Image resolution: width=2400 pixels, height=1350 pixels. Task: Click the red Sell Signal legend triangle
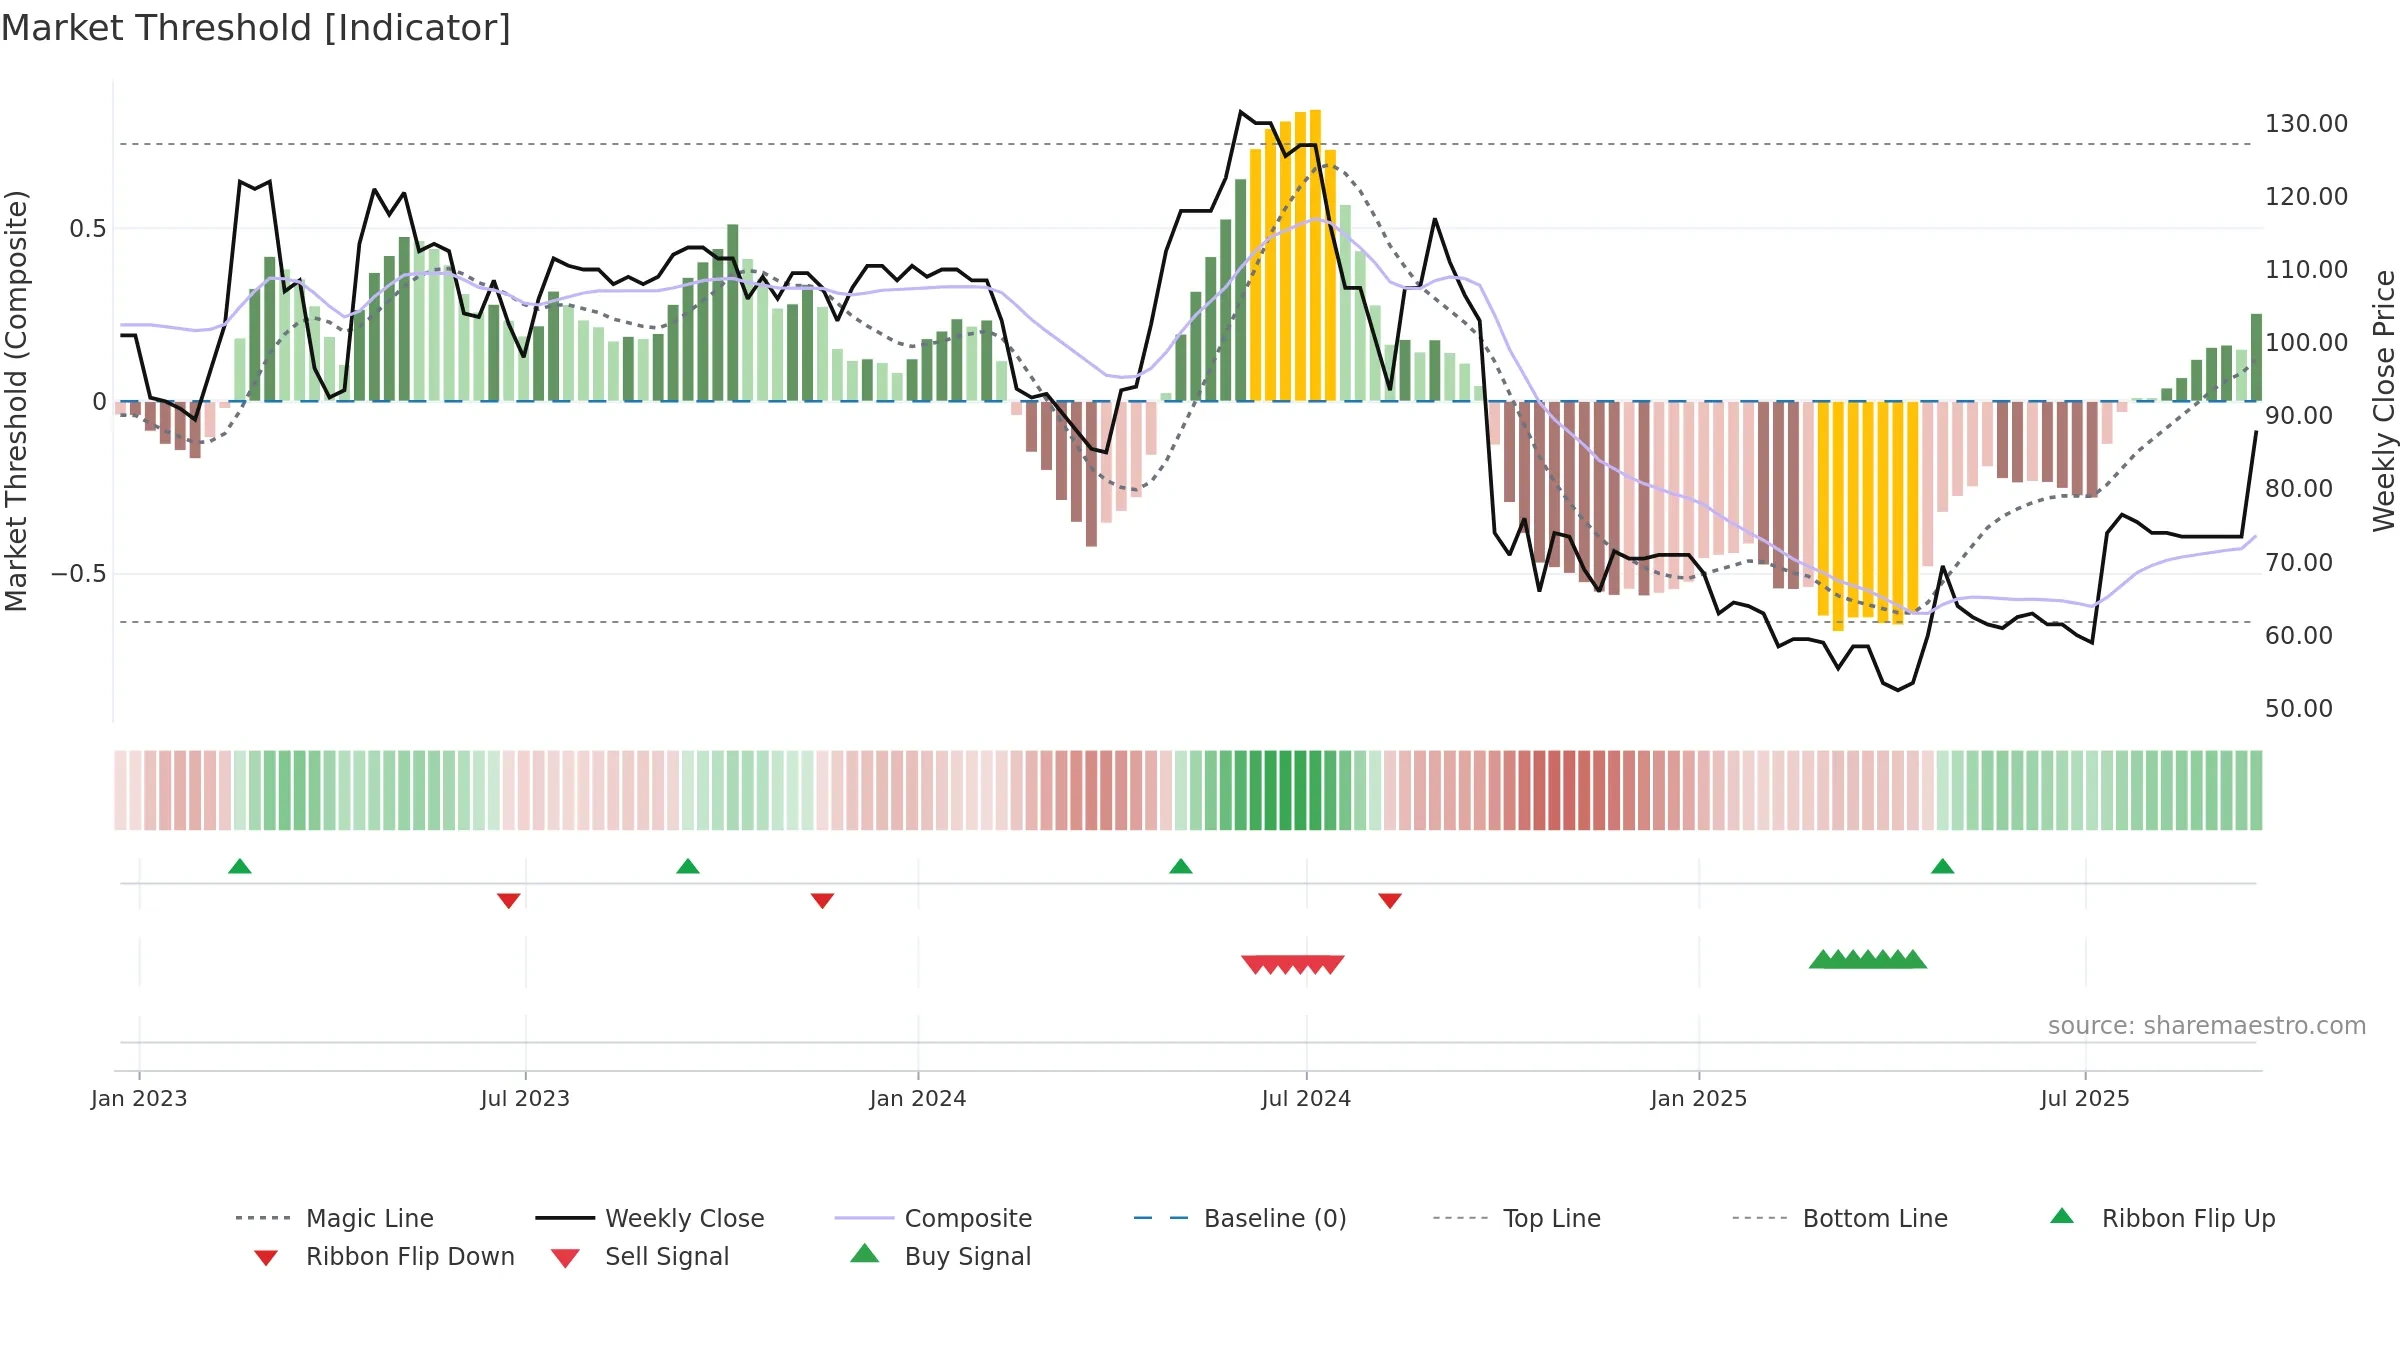565,1258
